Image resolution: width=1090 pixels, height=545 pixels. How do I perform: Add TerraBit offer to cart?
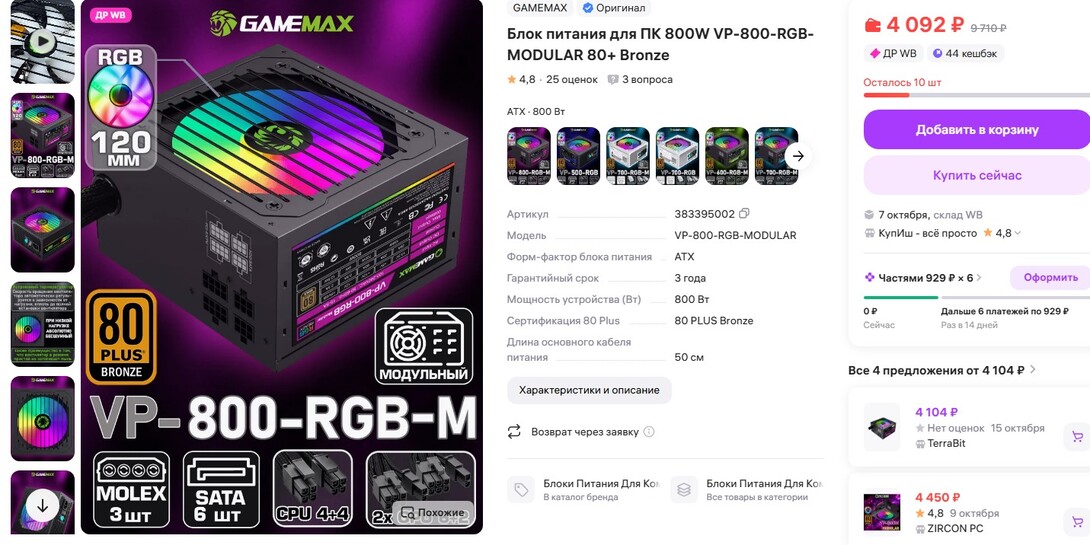pyautogui.click(x=1077, y=437)
